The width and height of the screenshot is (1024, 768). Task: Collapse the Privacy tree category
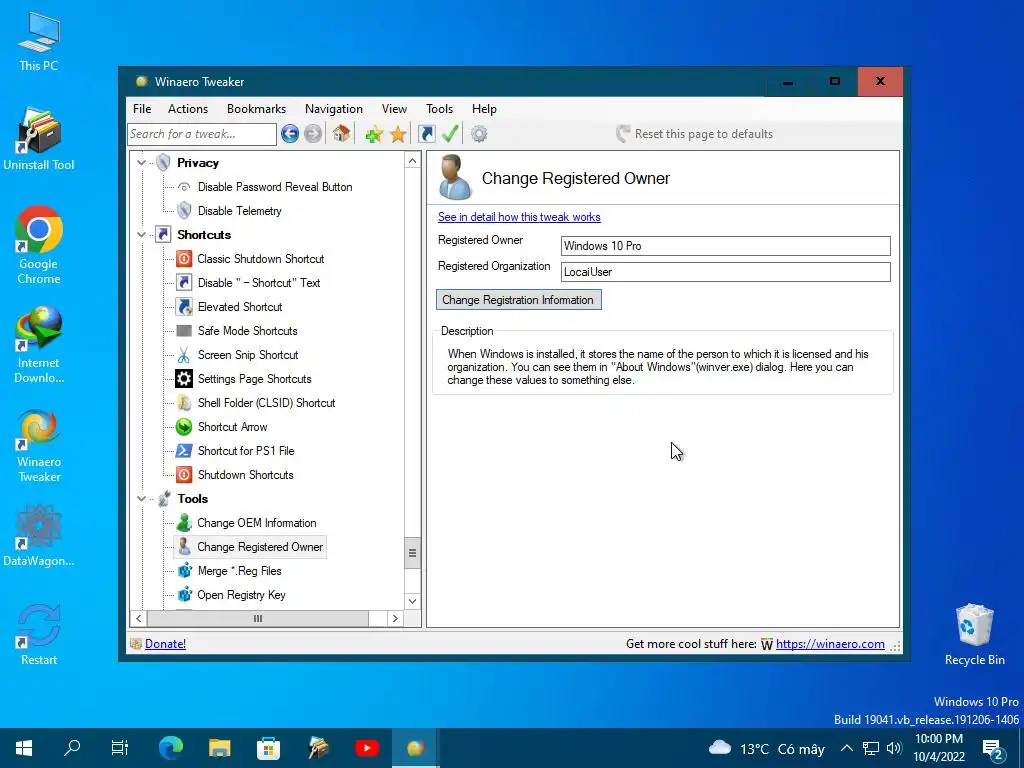click(141, 163)
